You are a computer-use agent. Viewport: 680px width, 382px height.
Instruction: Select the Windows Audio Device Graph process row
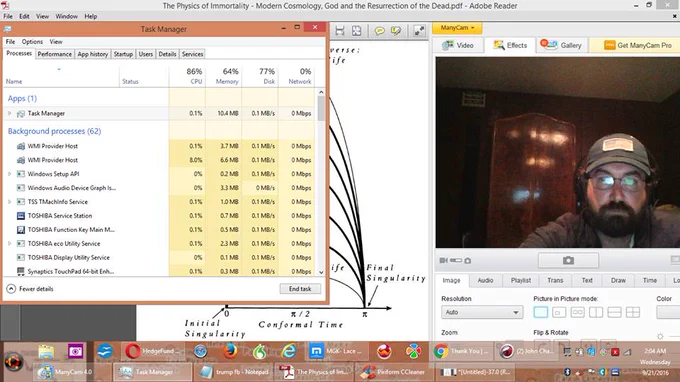160,188
